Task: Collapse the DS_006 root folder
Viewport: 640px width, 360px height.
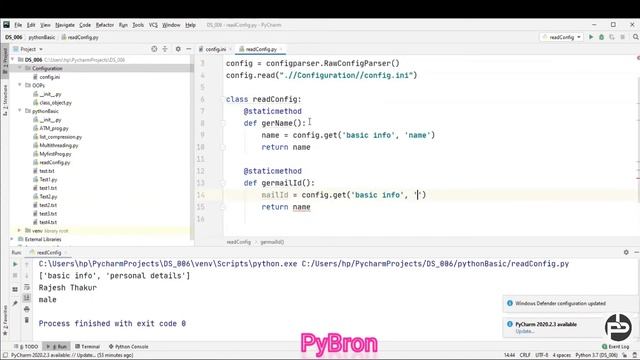Action: (x=13, y=60)
